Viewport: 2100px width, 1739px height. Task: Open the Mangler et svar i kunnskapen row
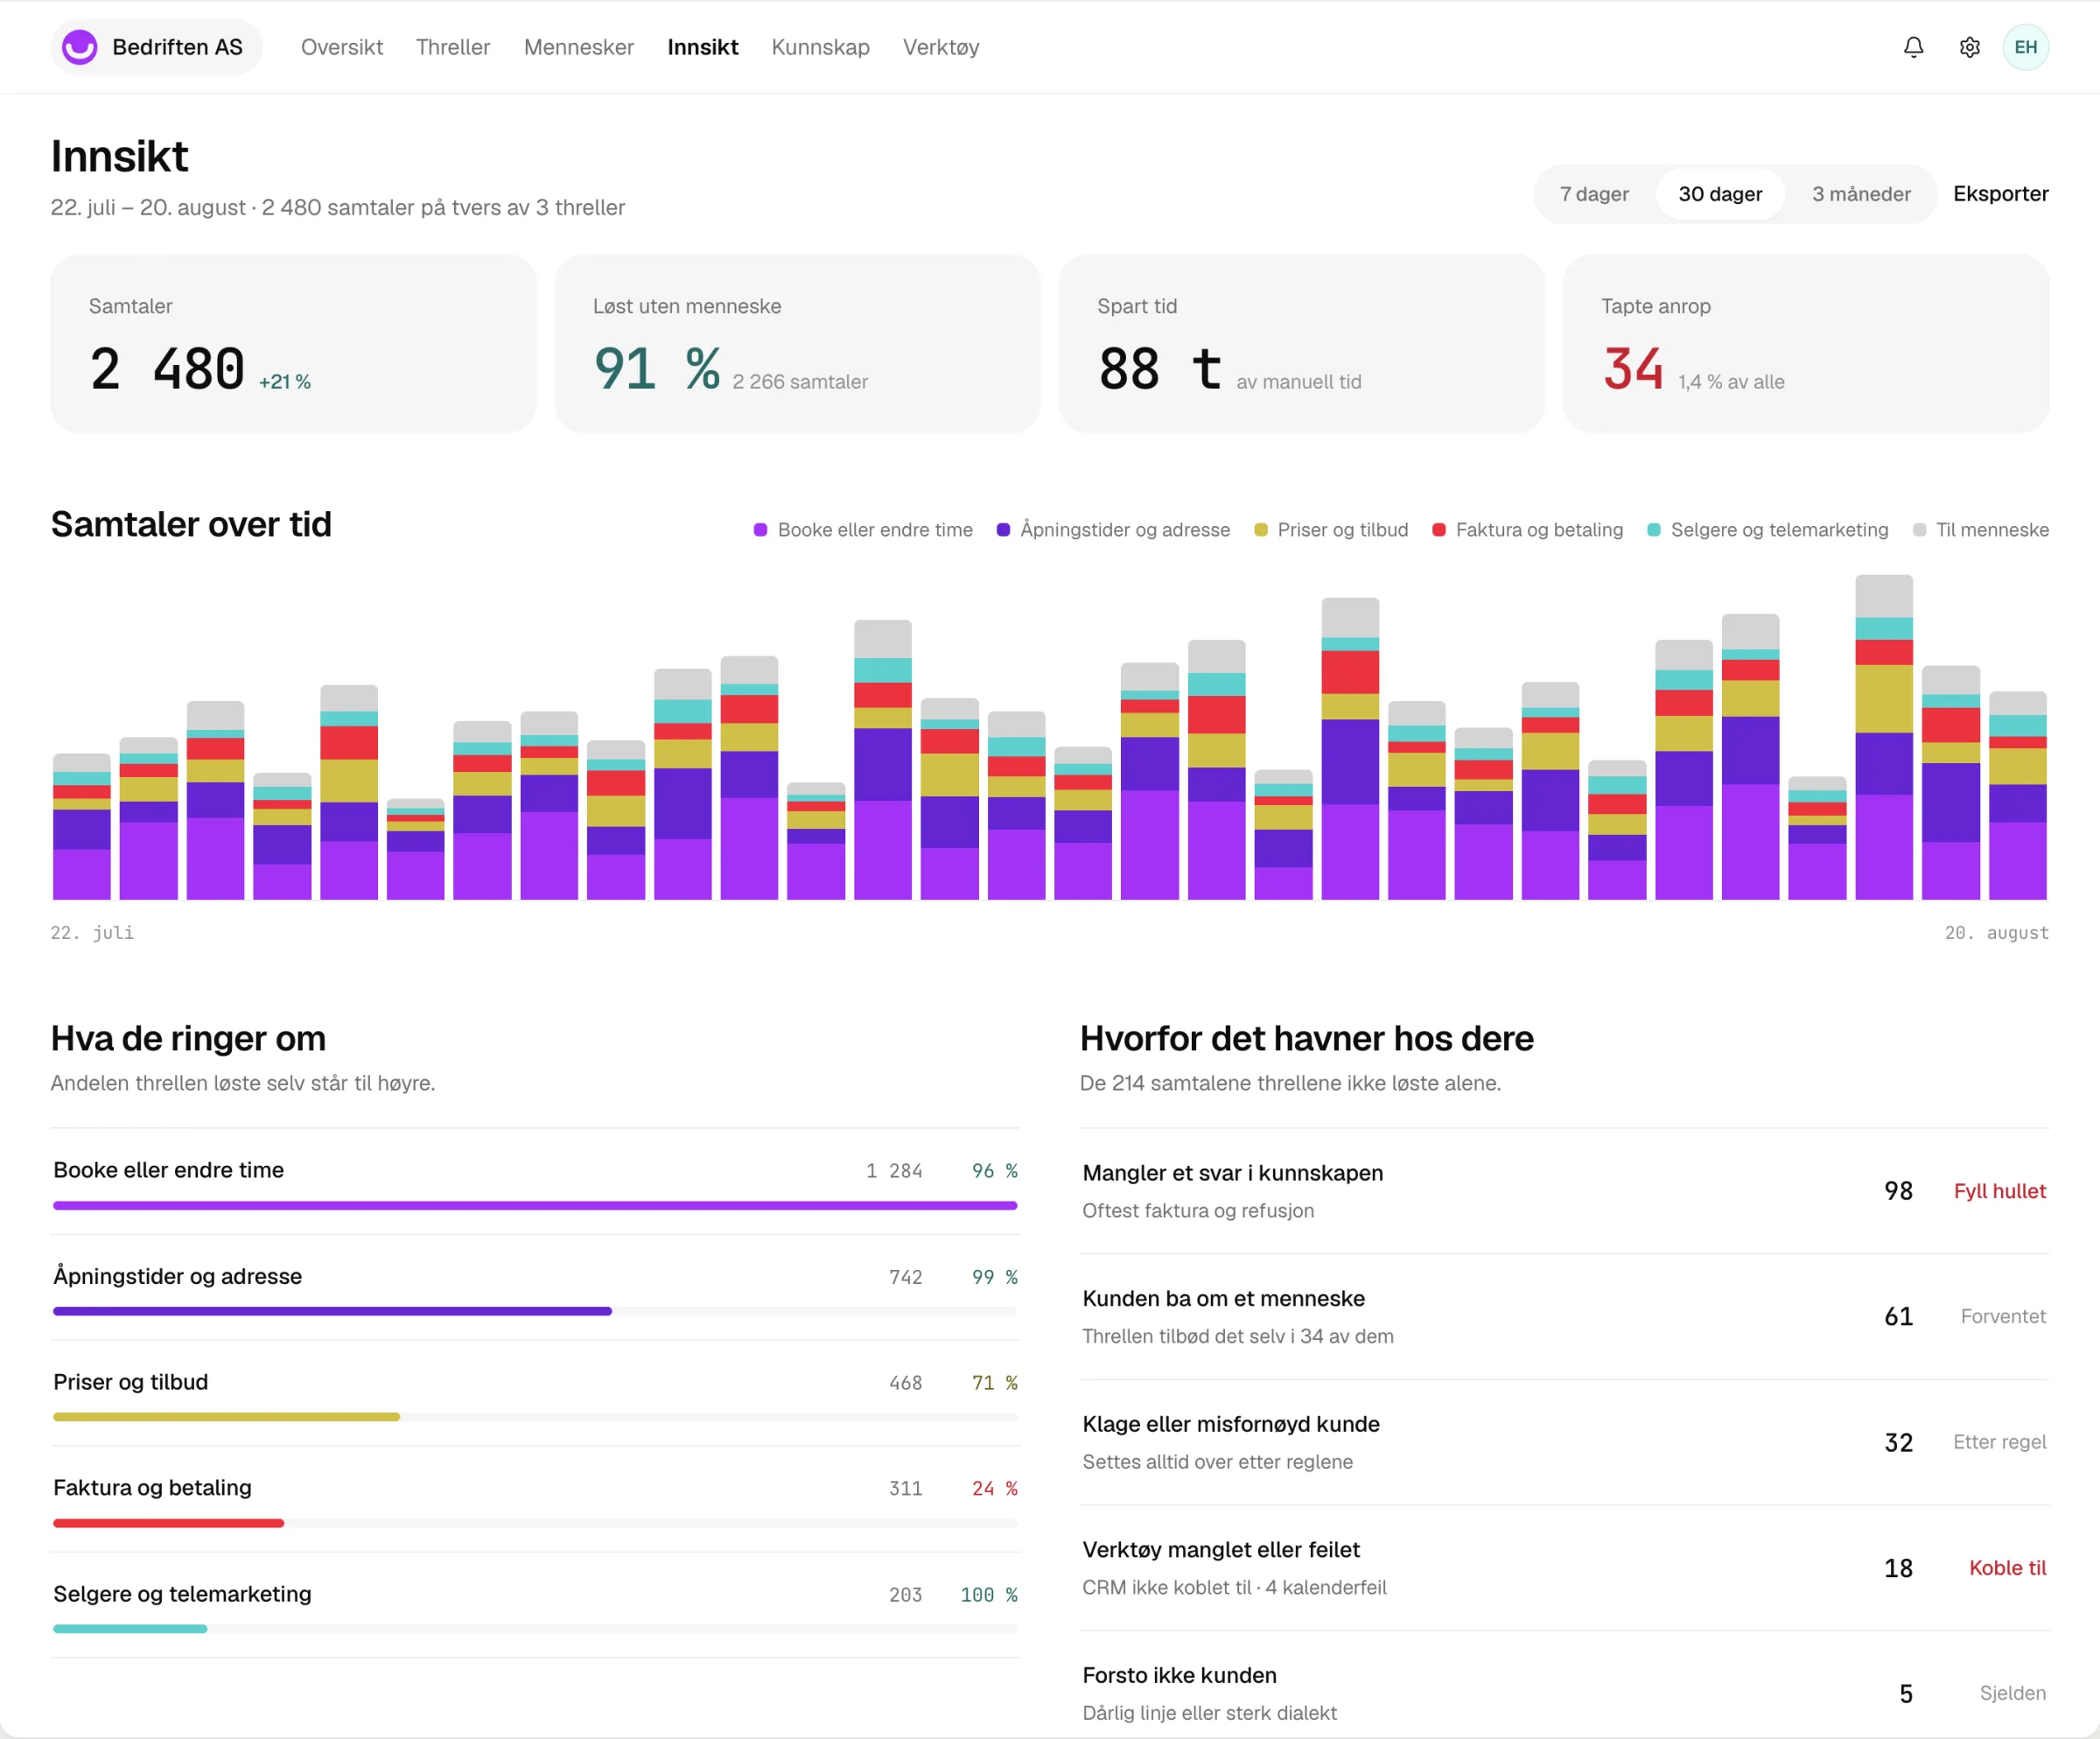[x=1564, y=1191]
